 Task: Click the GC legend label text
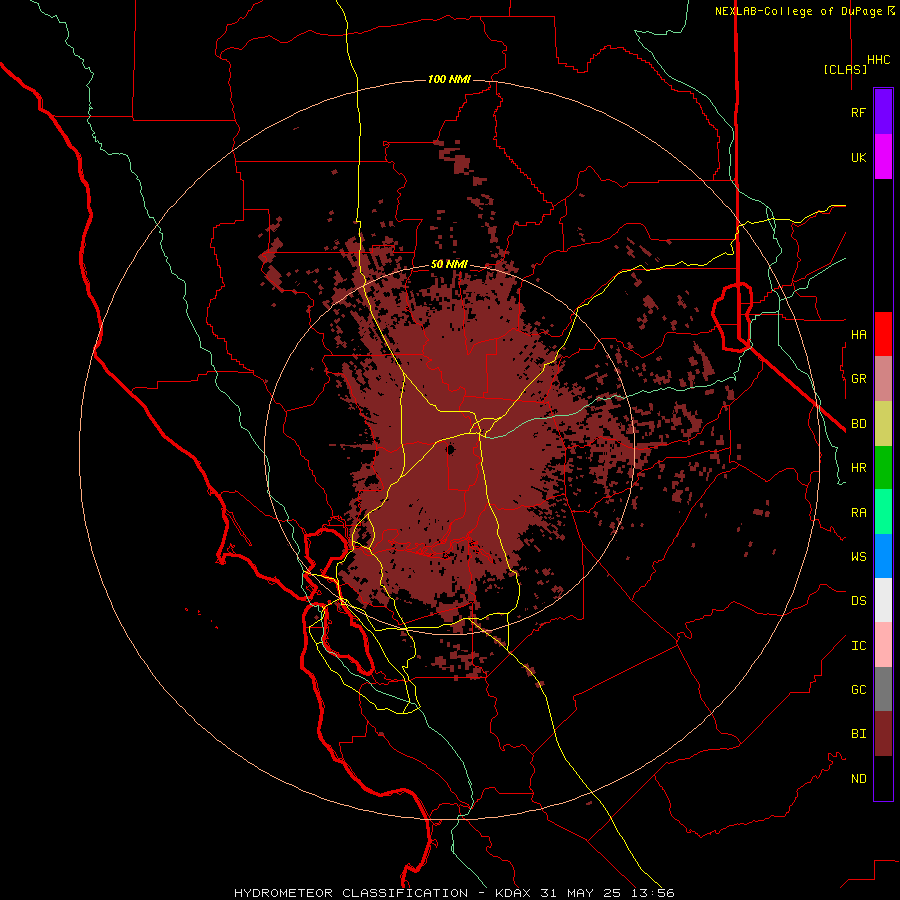[x=858, y=689]
